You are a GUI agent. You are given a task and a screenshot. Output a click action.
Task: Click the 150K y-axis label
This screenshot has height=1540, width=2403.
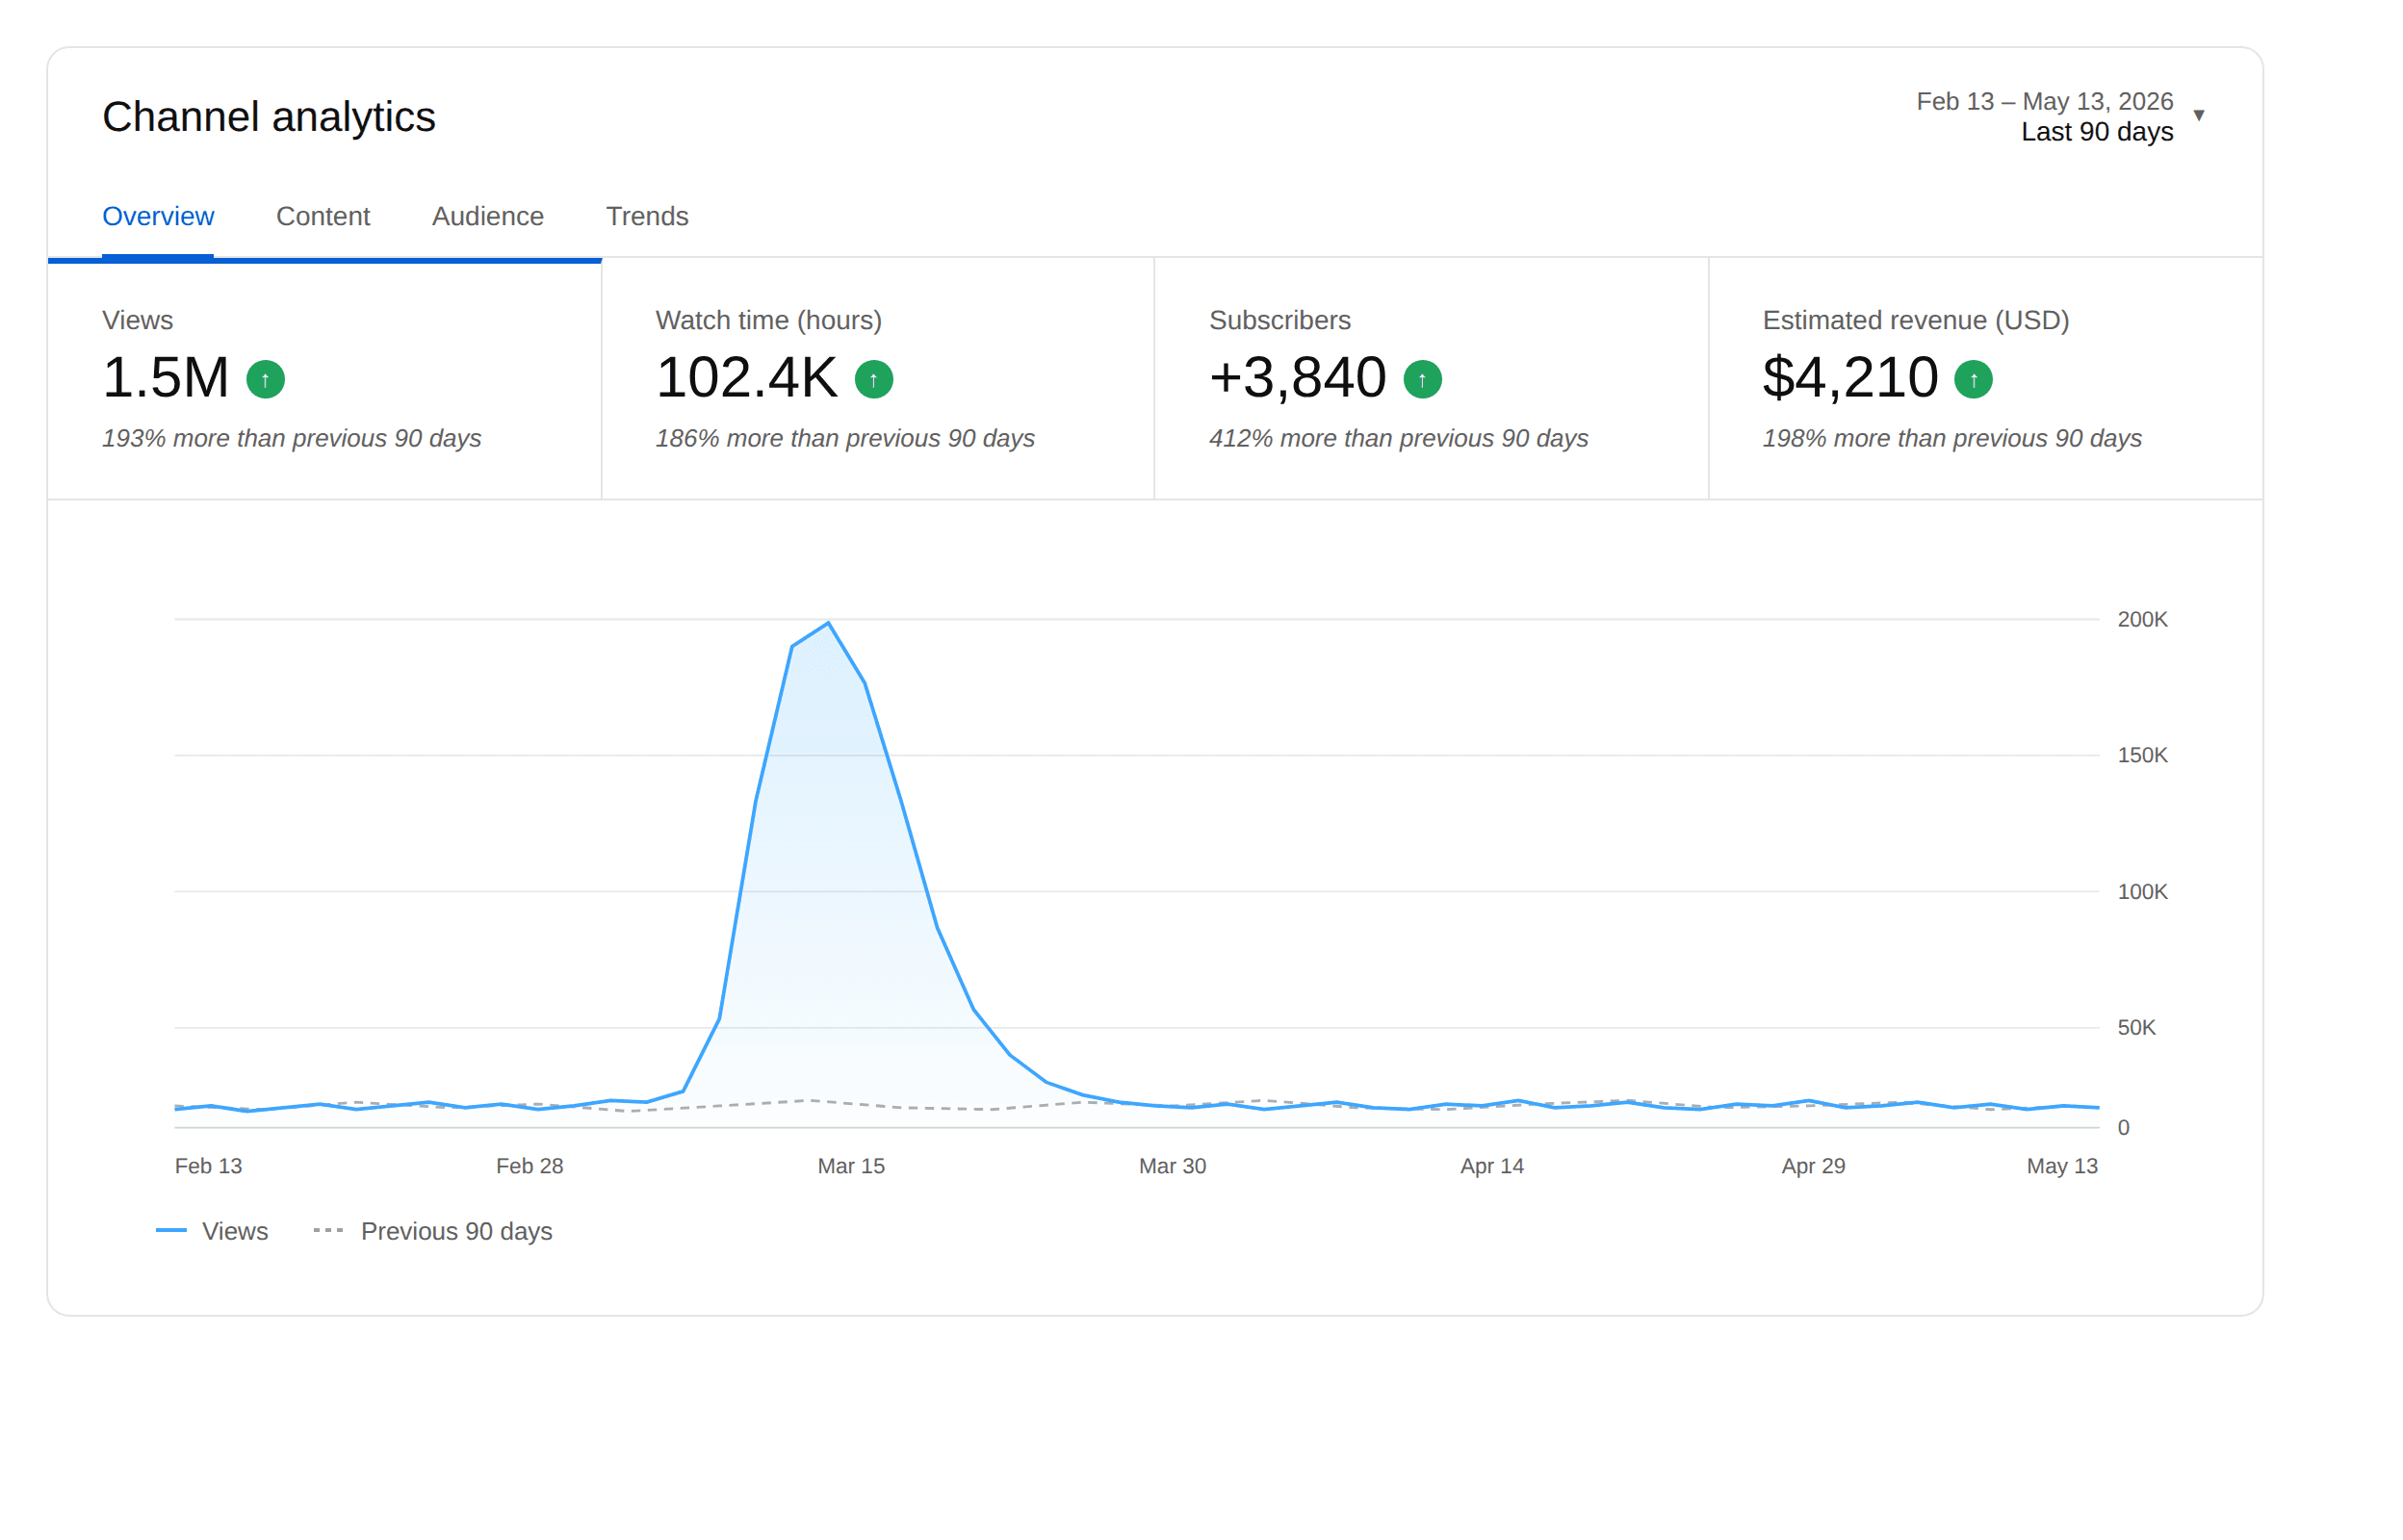(x=2142, y=755)
